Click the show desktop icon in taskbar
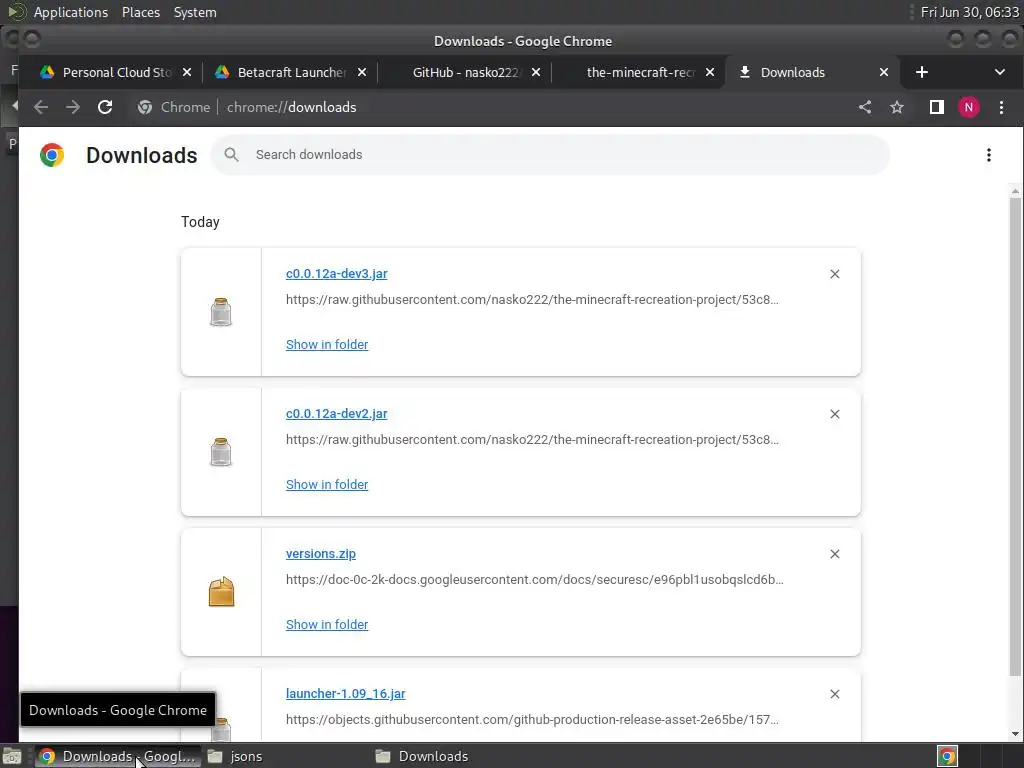The image size is (1024, 768). click(12, 756)
